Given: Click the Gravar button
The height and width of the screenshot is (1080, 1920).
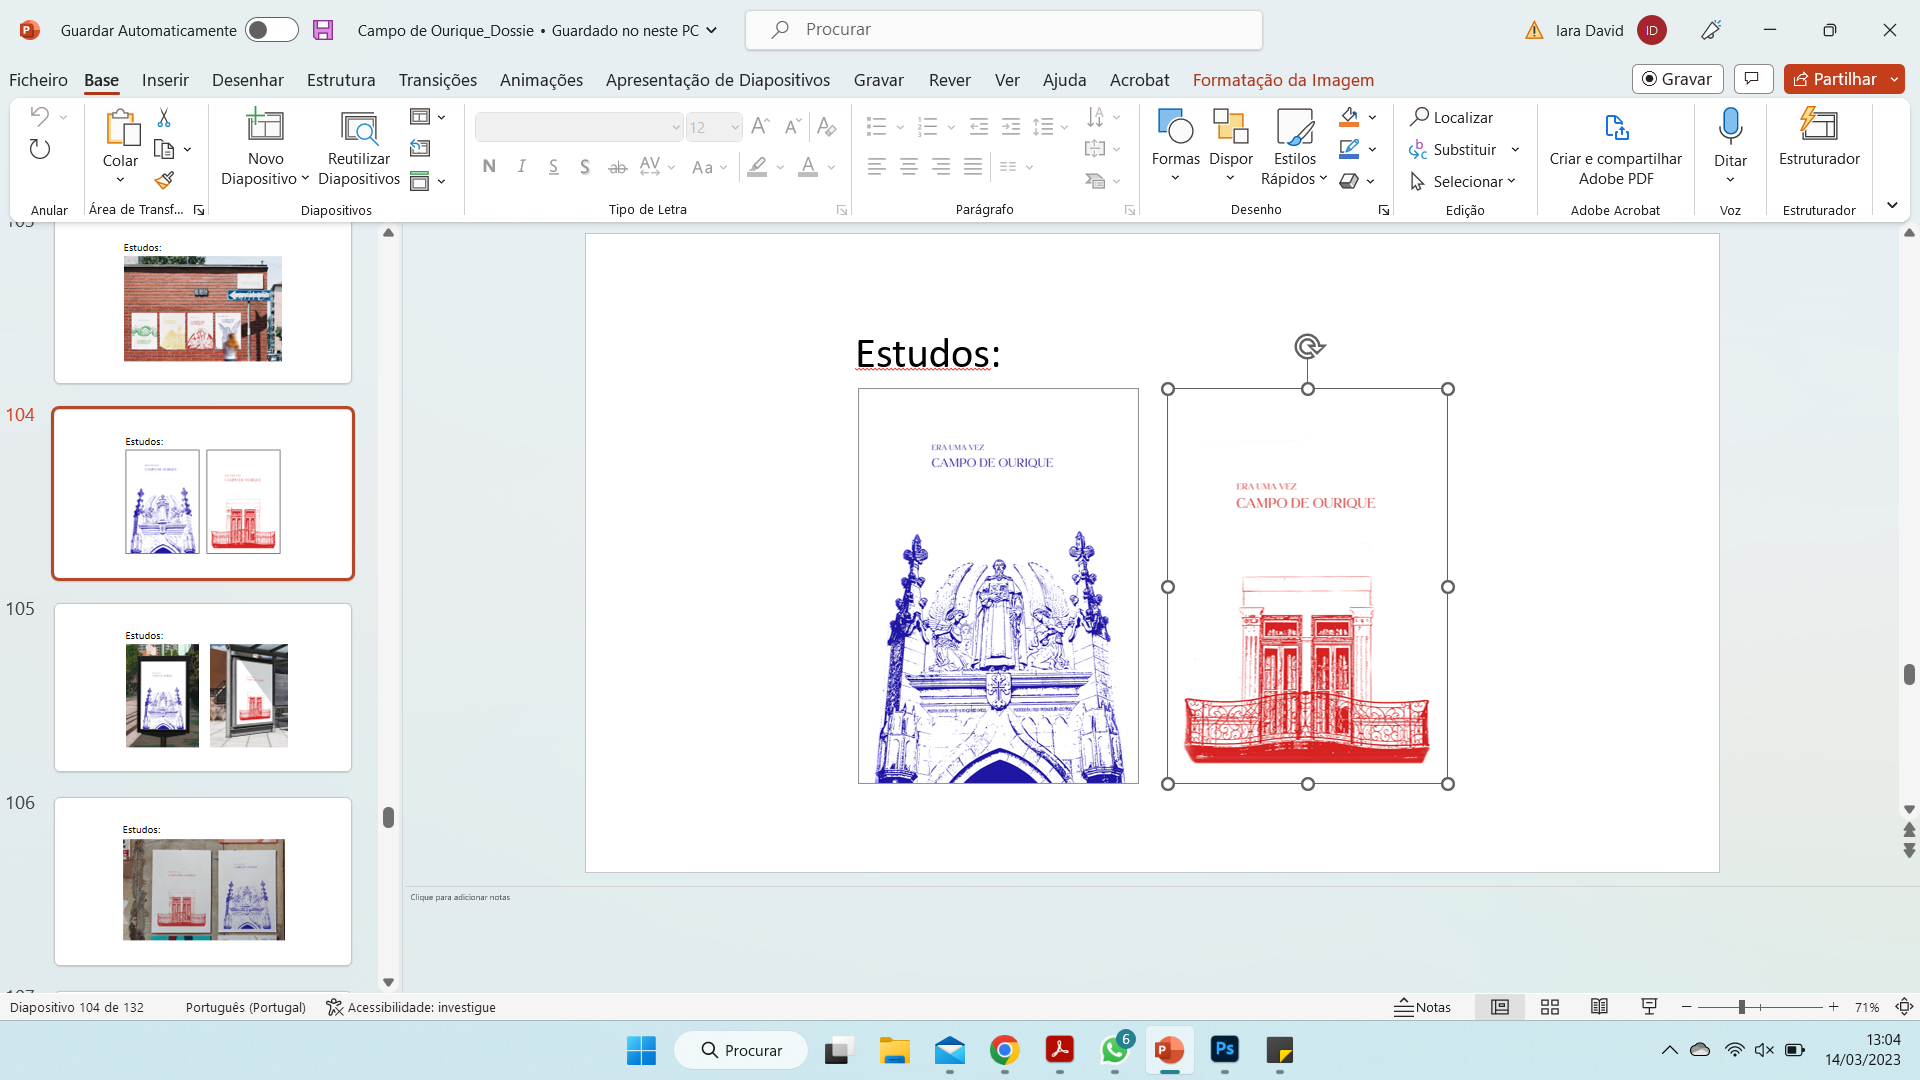Looking at the screenshot, I should click(x=1677, y=79).
